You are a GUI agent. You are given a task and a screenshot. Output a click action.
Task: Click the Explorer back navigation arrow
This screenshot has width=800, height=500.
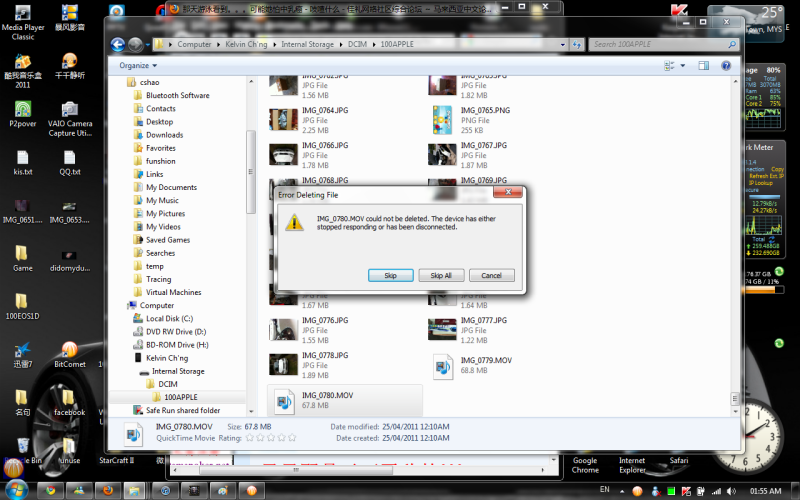117,44
